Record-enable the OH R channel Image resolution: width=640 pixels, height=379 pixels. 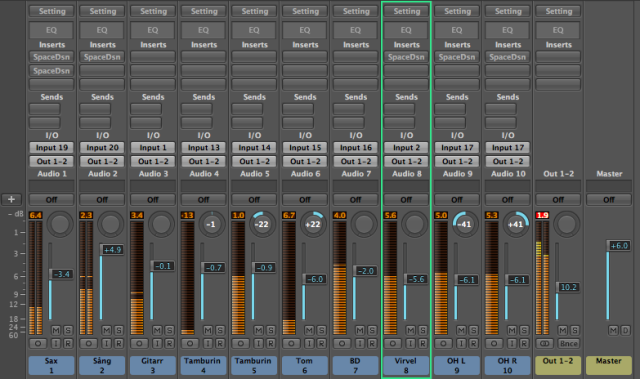pyautogui.click(x=524, y=344)
